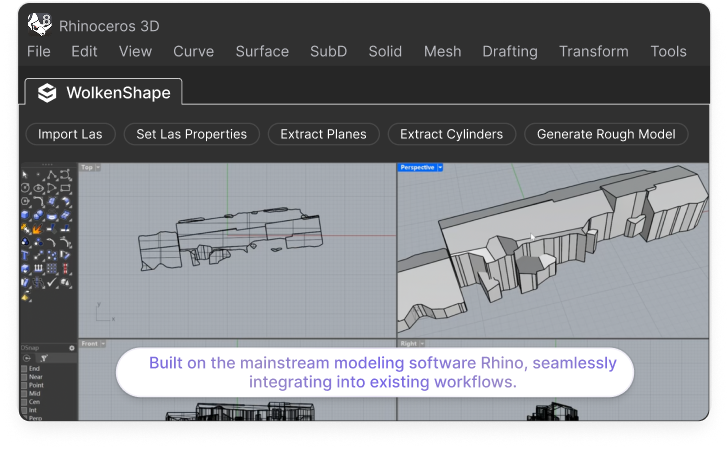Screen dimensions: 728x449
Task: Select the checkmark analysis tool
Action: click(52, 282)
